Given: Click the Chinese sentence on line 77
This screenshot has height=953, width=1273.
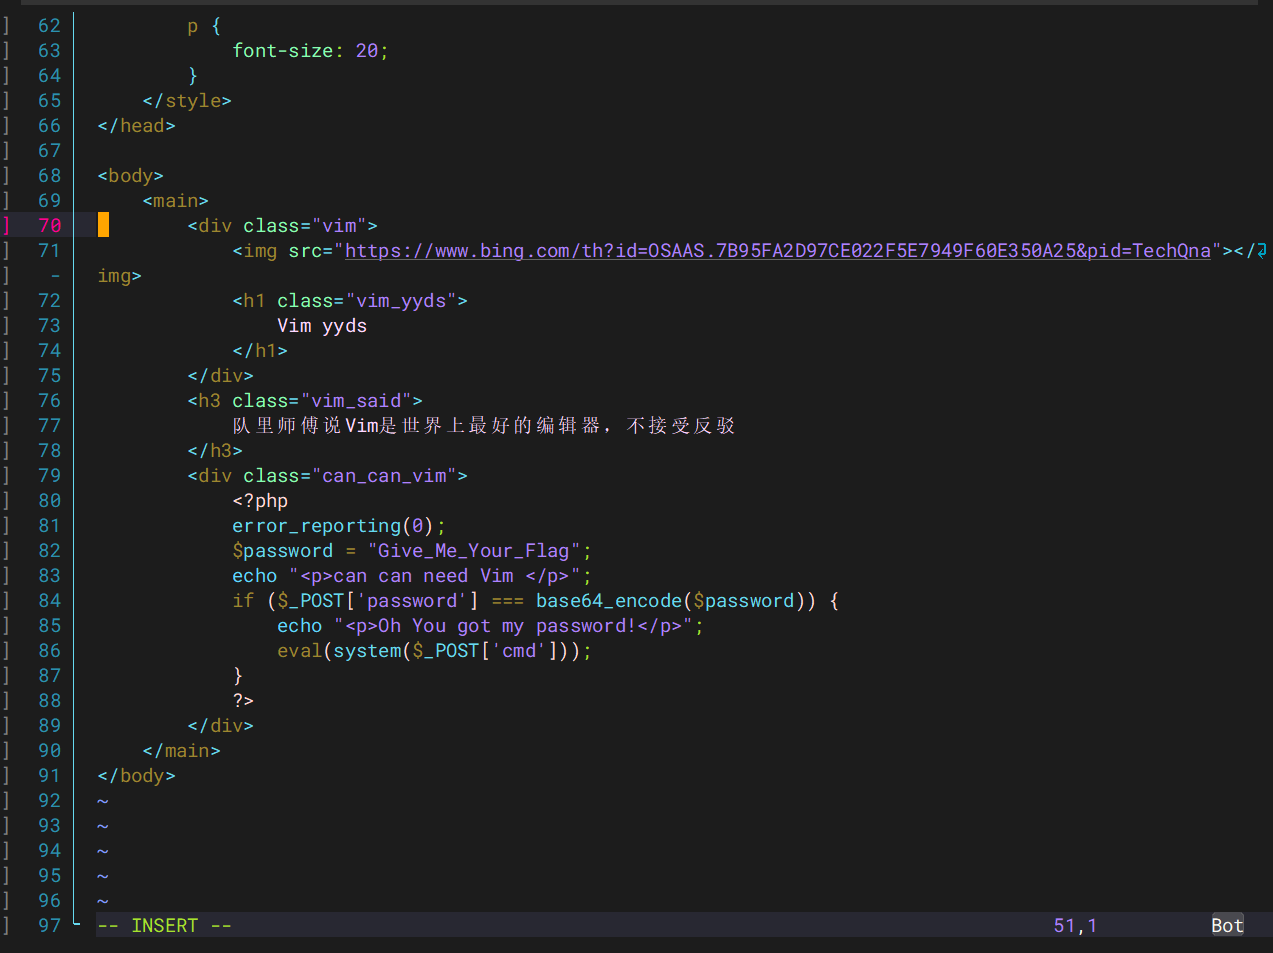Looking at the screenshot, I should coord(483,426).
